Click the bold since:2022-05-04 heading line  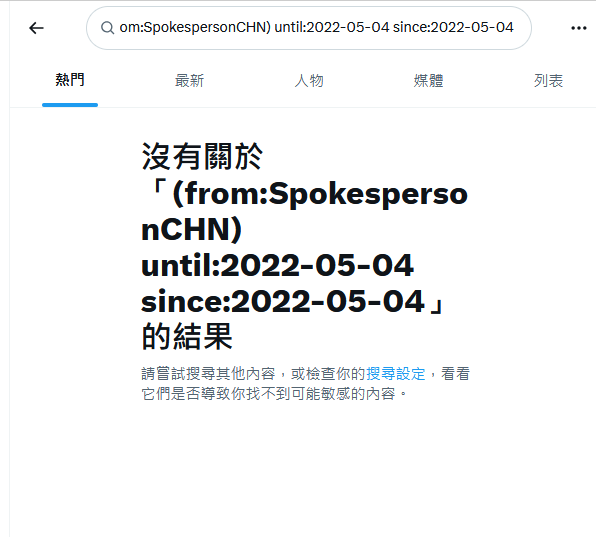tap(283, 301)
